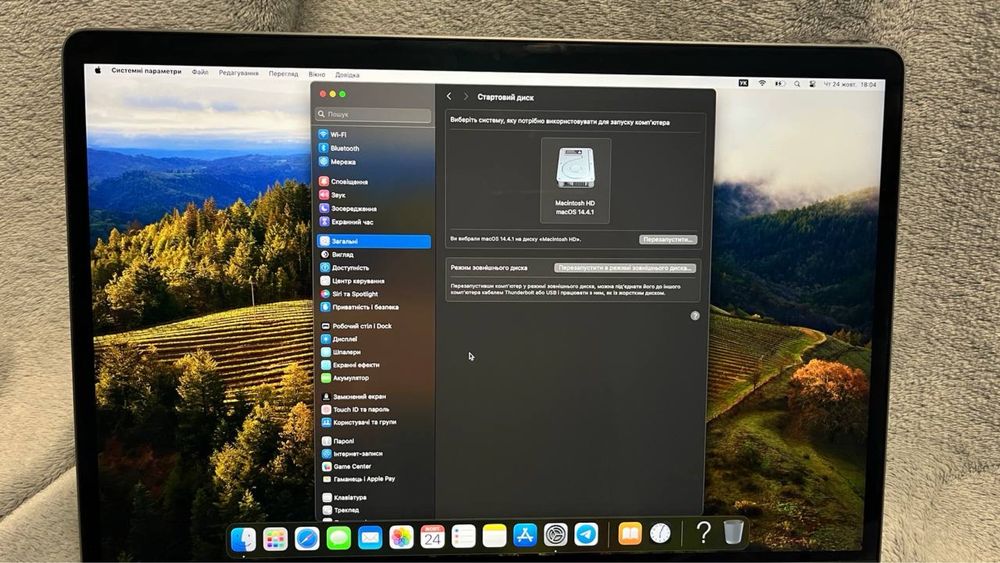
Task: Open the Перегляд menu
Action: [x=283, y=73]
